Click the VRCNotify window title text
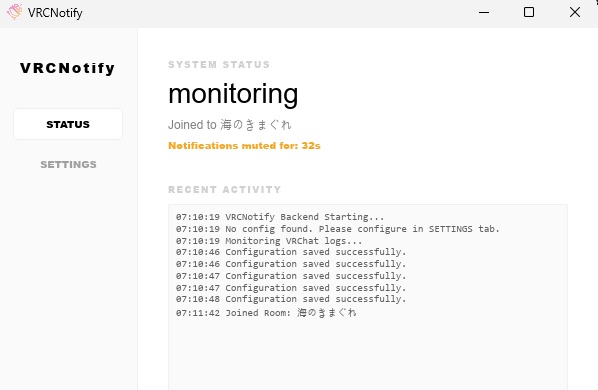 (x=55, y=13)
